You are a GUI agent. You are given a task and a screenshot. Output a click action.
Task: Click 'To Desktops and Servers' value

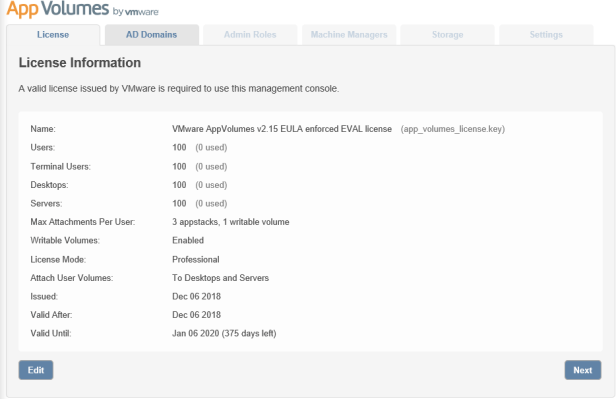click(x=220, y=278)
